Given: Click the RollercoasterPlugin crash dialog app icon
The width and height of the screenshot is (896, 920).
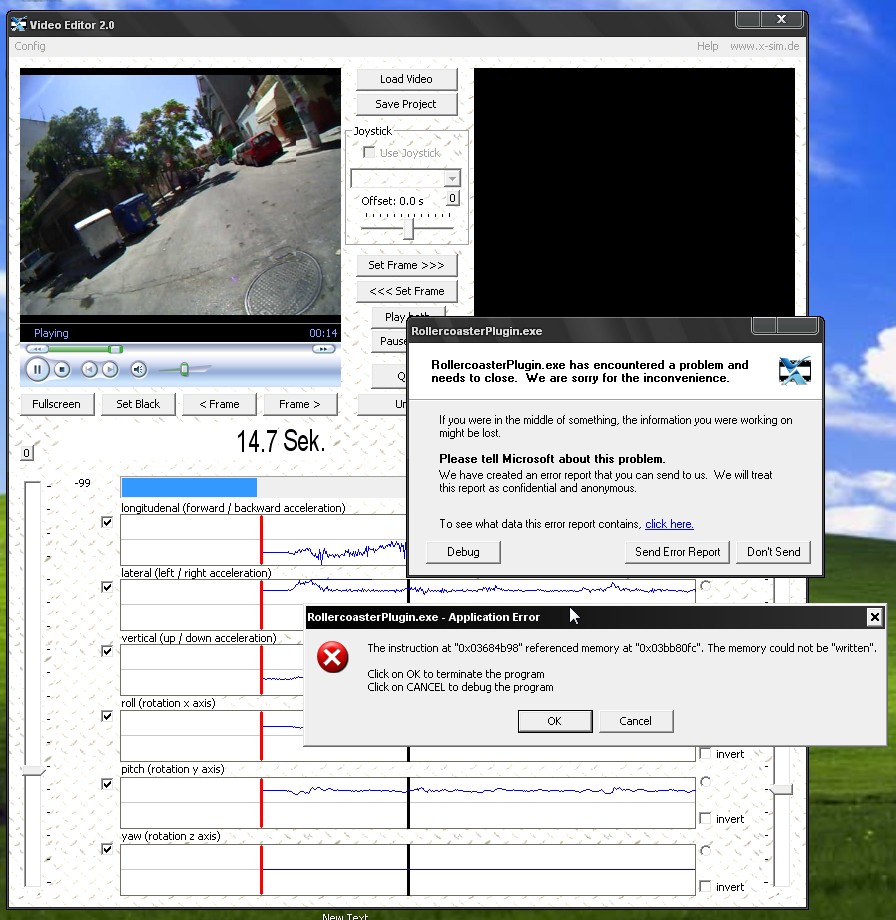Looking at the screenshot, I should point(794,371).
